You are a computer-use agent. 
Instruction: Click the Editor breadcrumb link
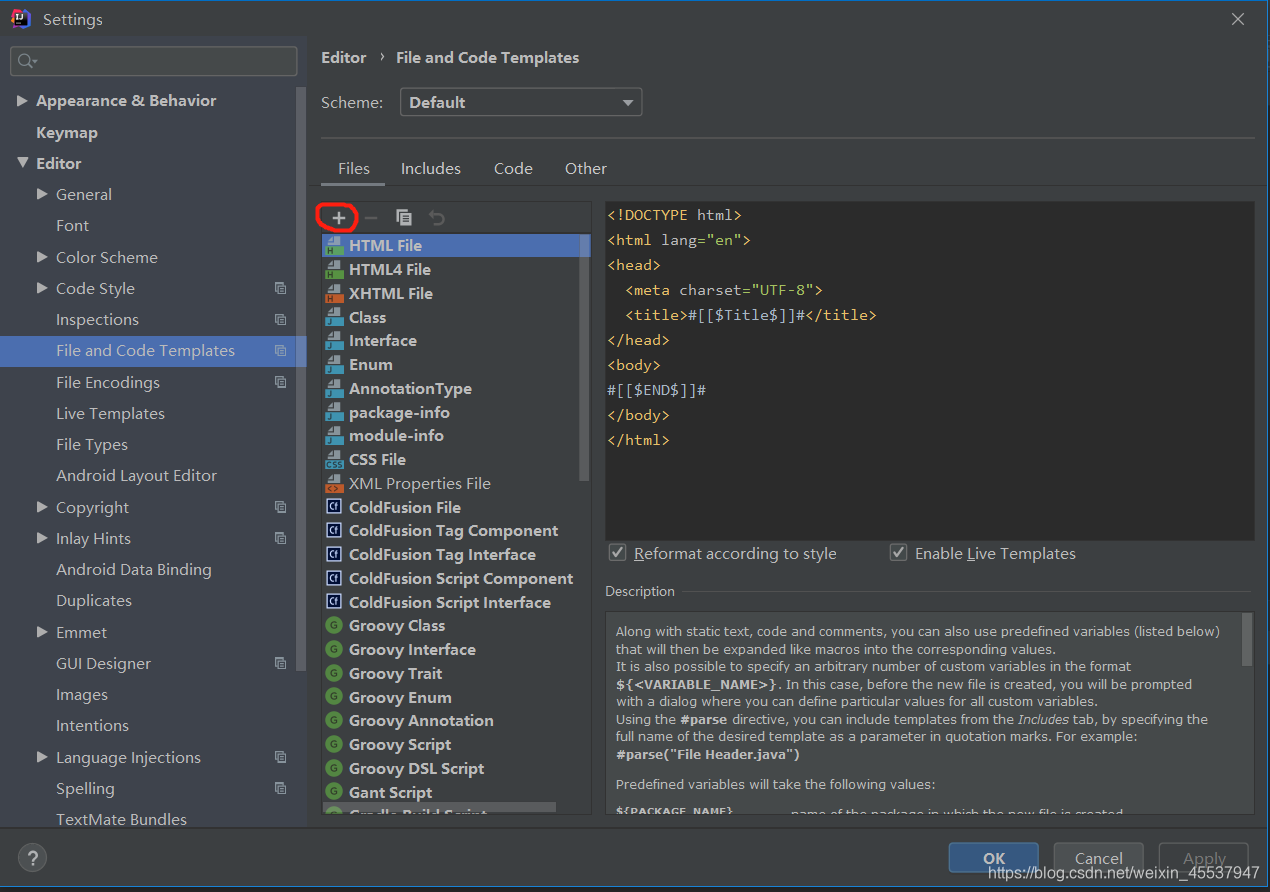click(x=344, y=58)
